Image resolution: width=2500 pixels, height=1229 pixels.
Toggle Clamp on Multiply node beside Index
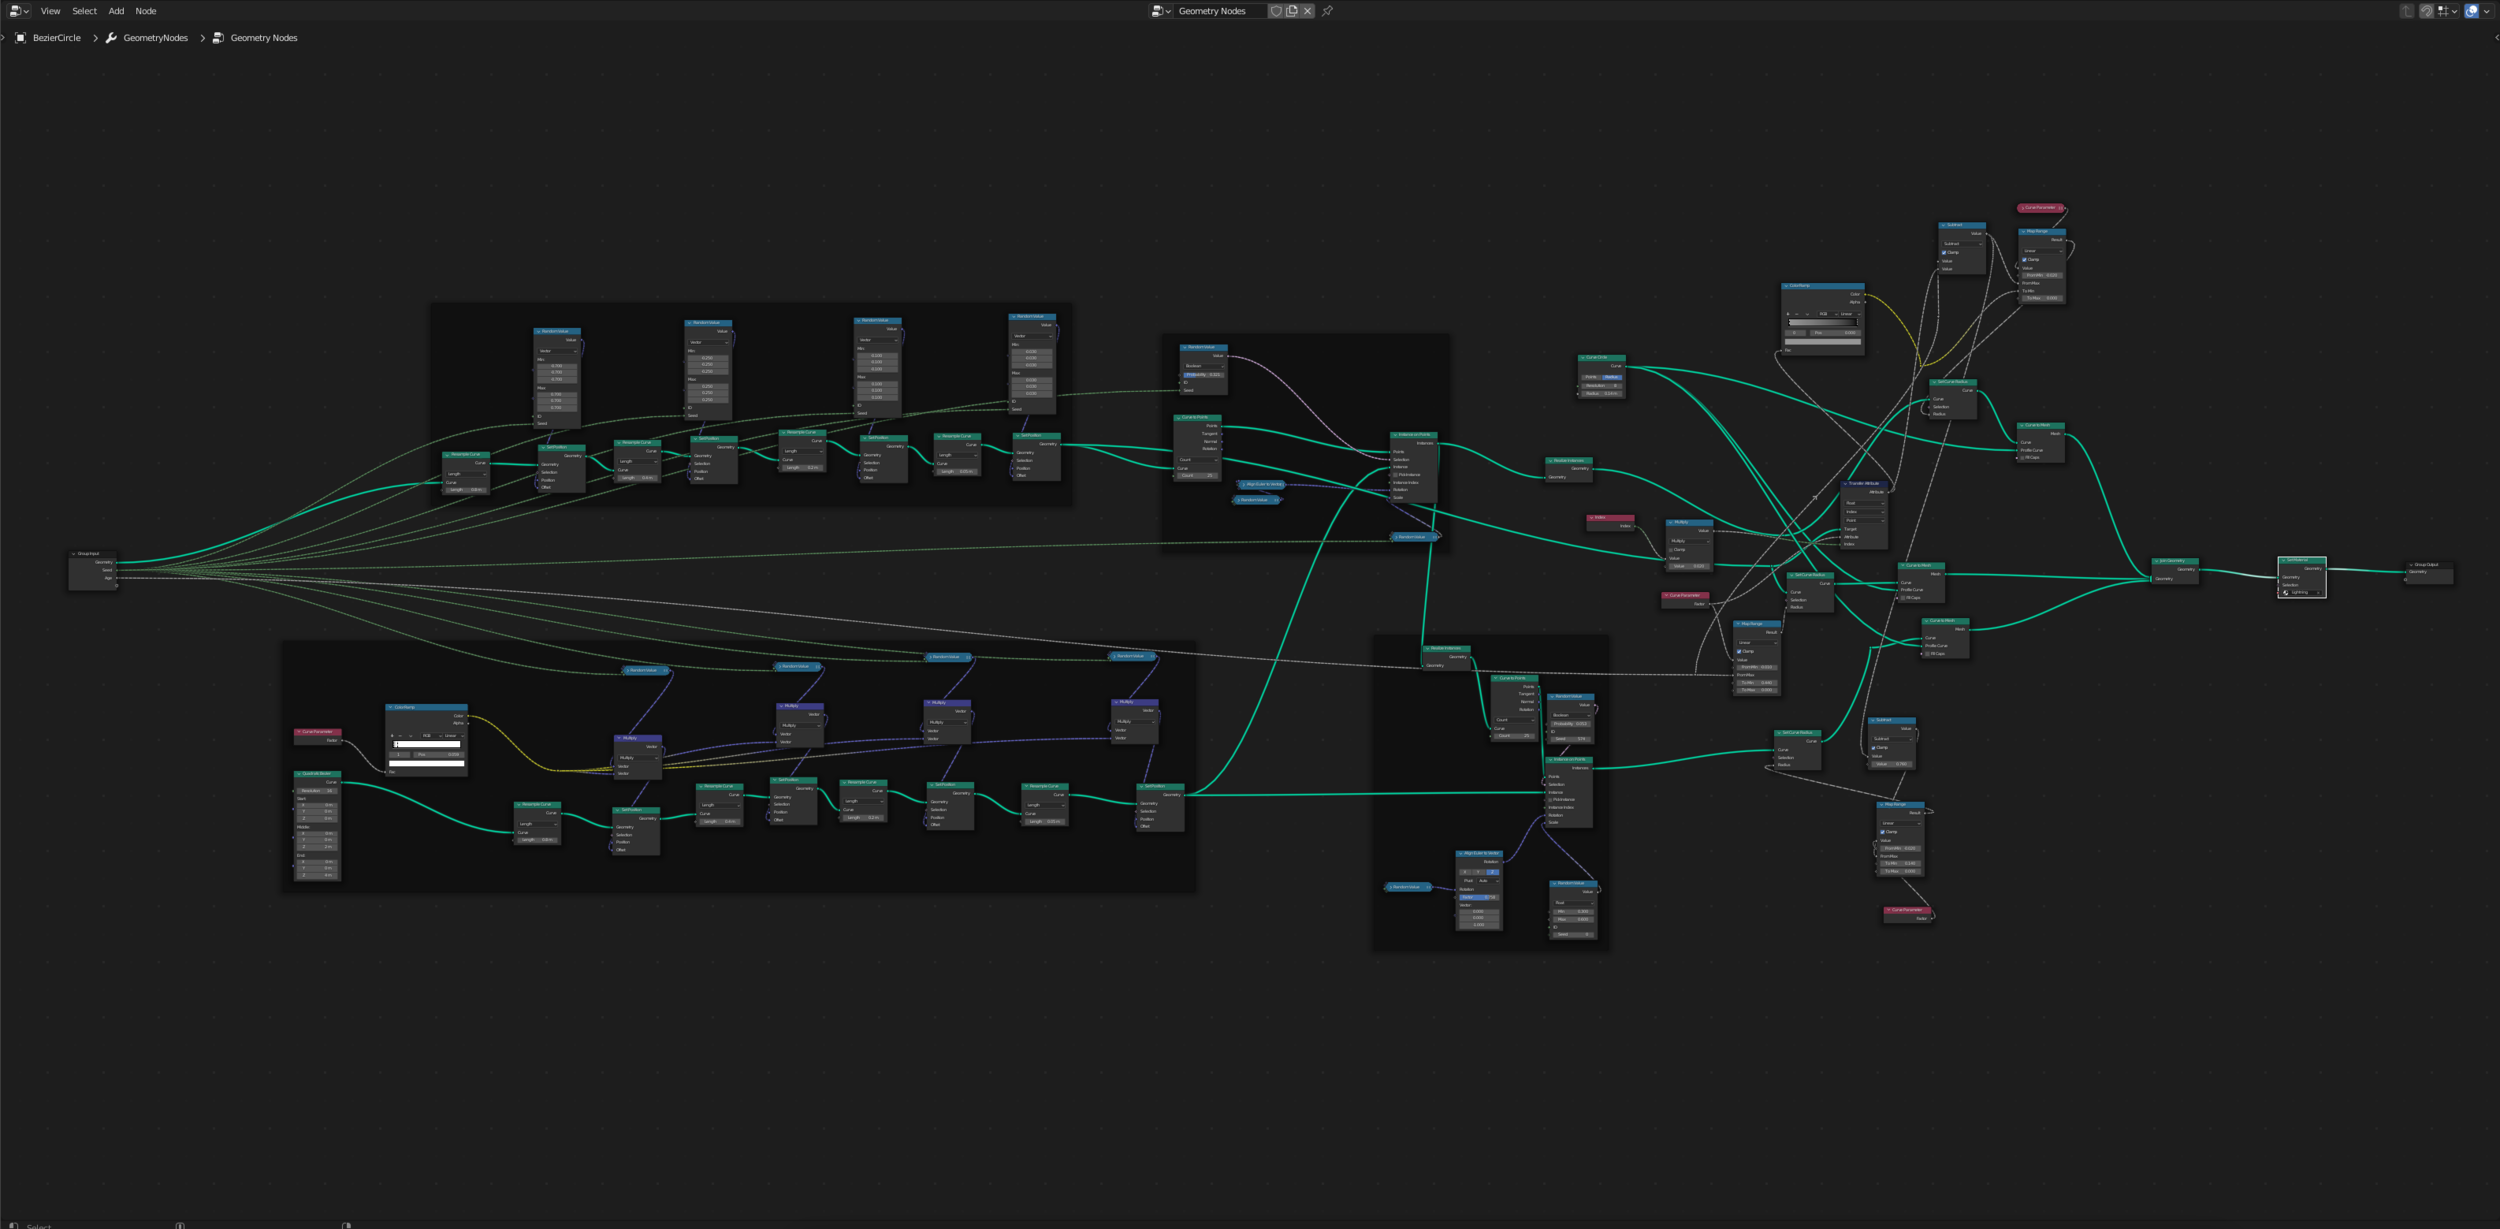1672,550
